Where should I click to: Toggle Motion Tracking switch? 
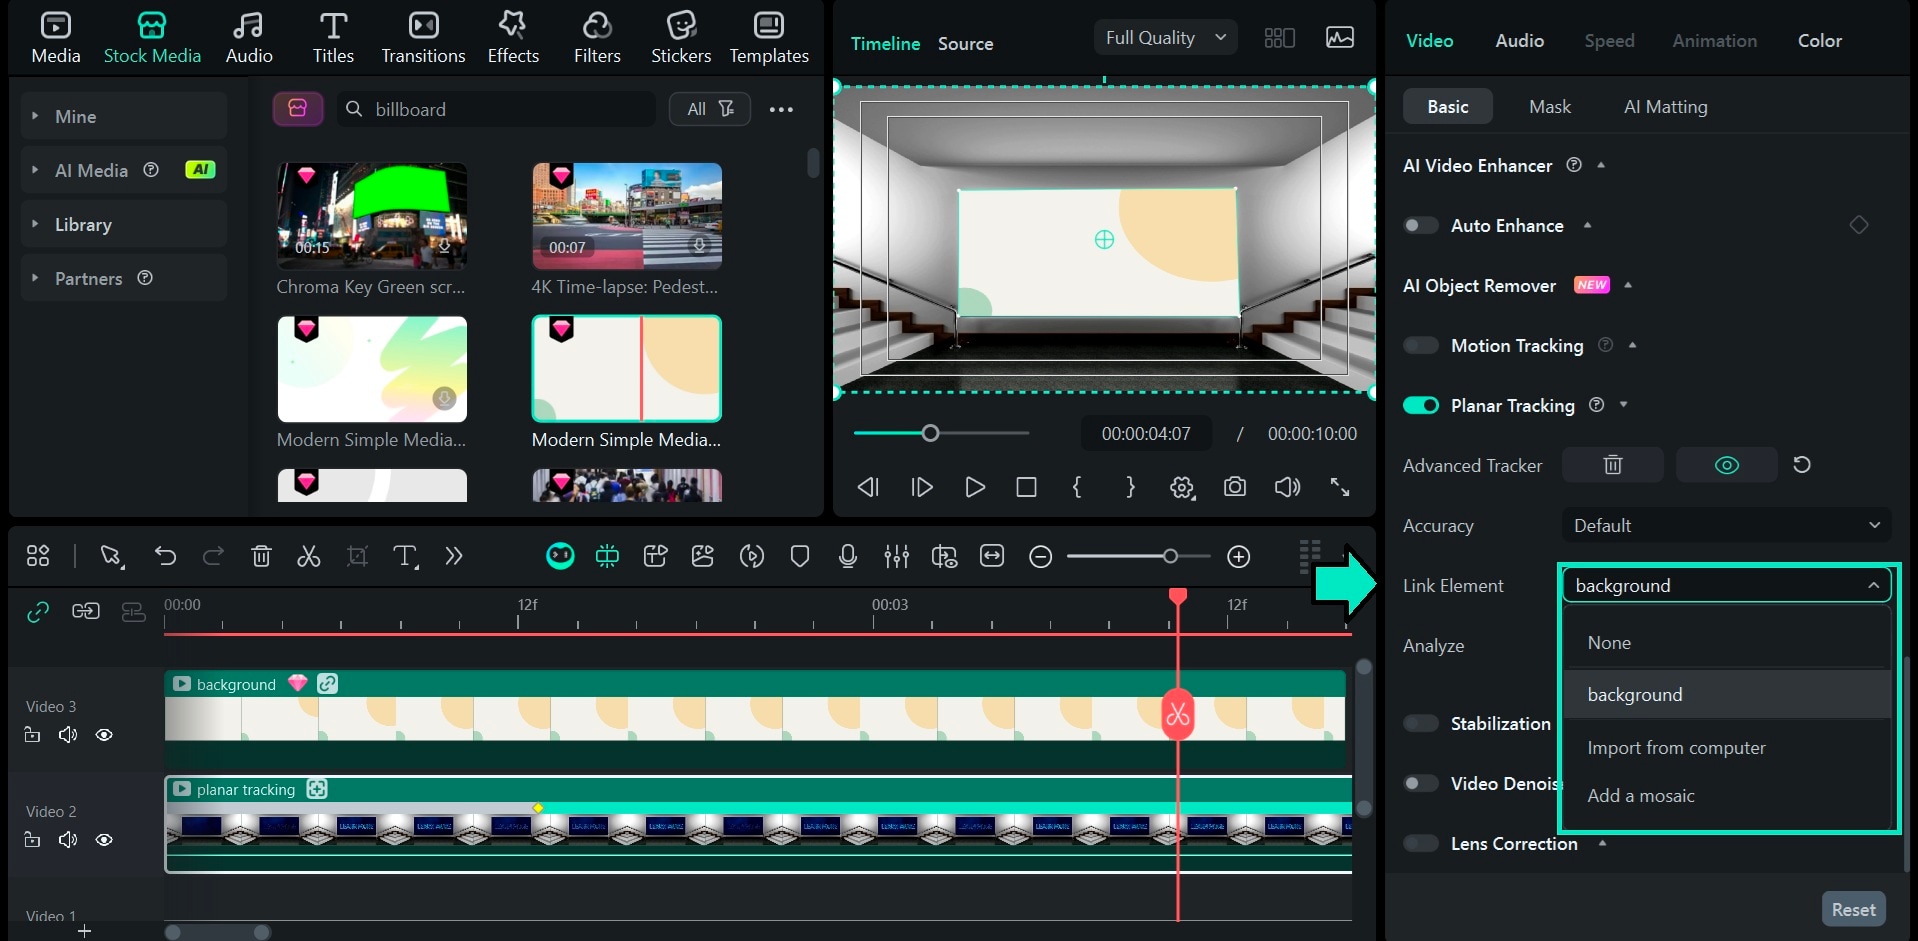tap(1420, 345)
